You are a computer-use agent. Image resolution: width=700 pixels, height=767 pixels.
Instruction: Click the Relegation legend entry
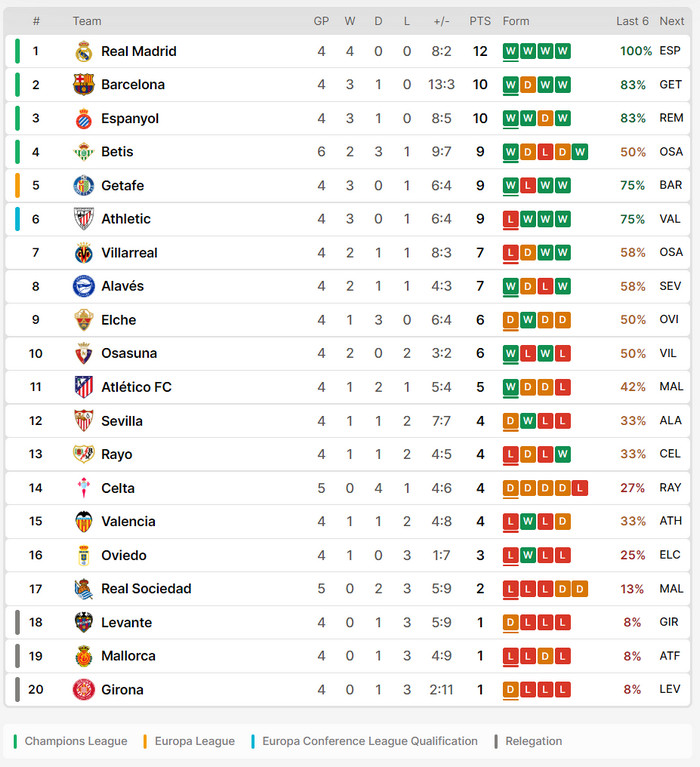533,741
